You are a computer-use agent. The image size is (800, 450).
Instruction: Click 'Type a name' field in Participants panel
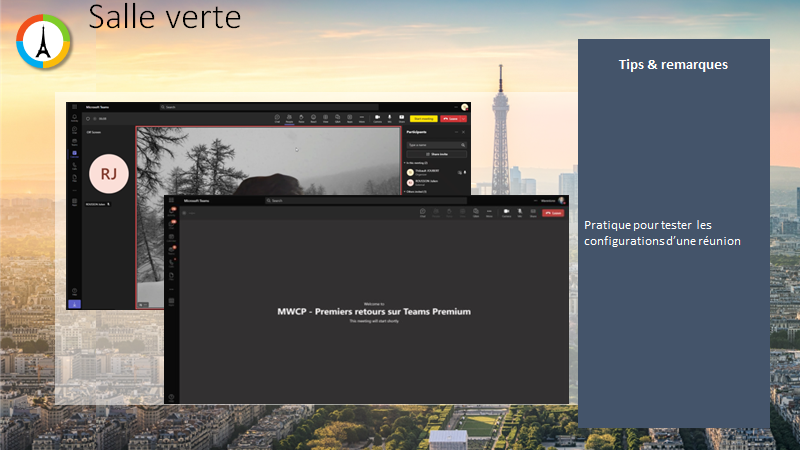[436, 145]
